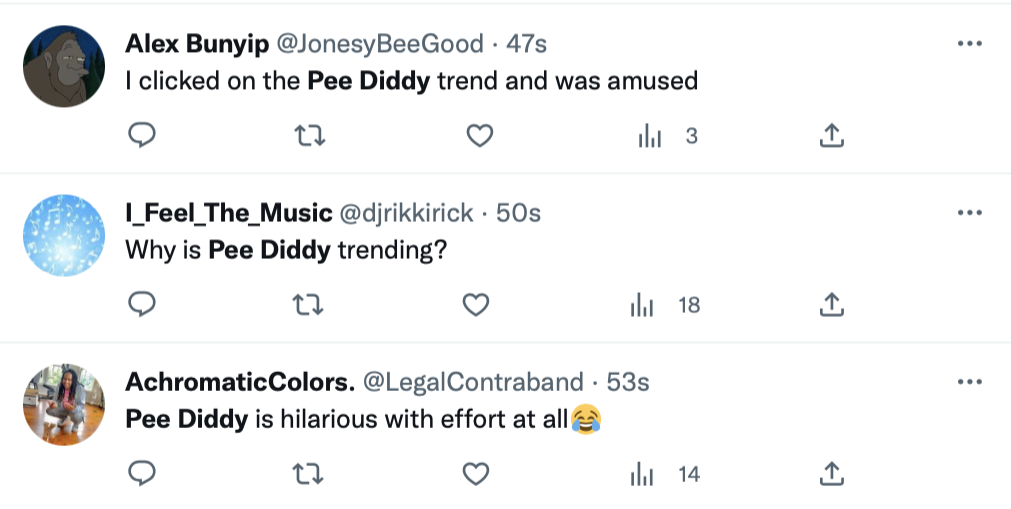Like Alex Bunyip's tweet
This screenshot has height=509, width=1011.
click(x=481, y=135)
